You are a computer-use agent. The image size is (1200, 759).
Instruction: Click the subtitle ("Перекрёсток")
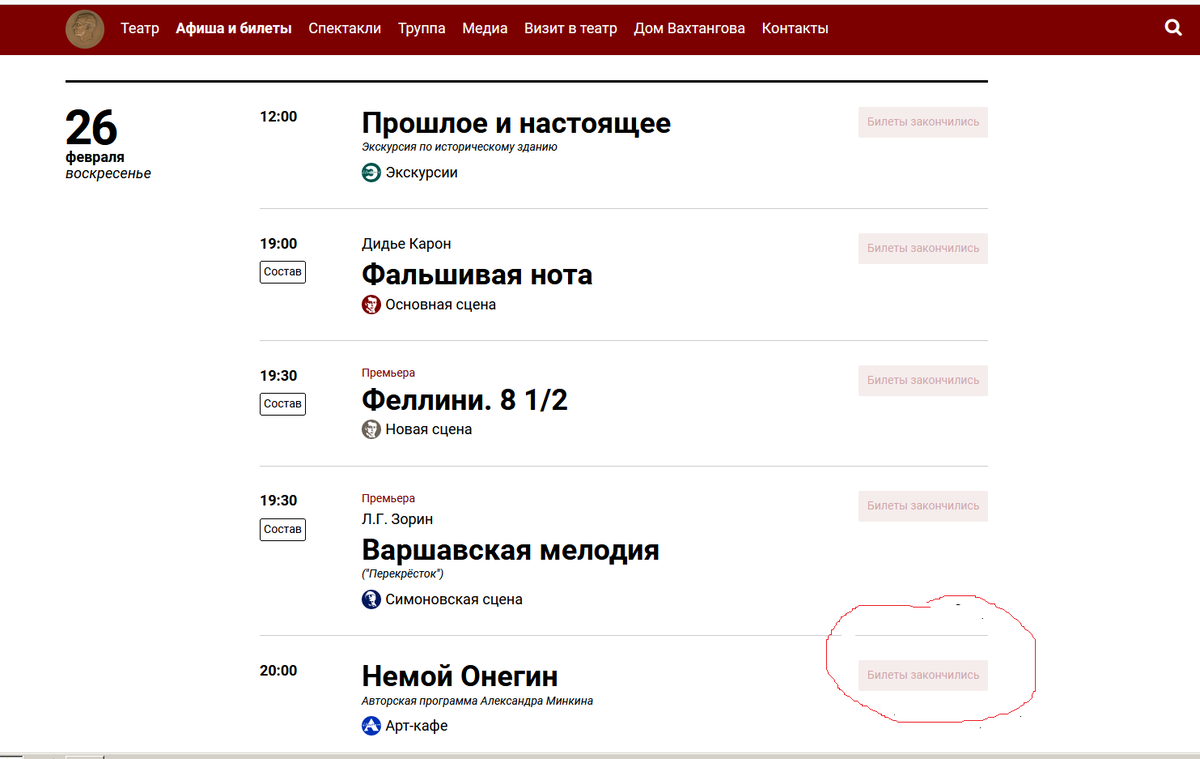click(402, 574)
